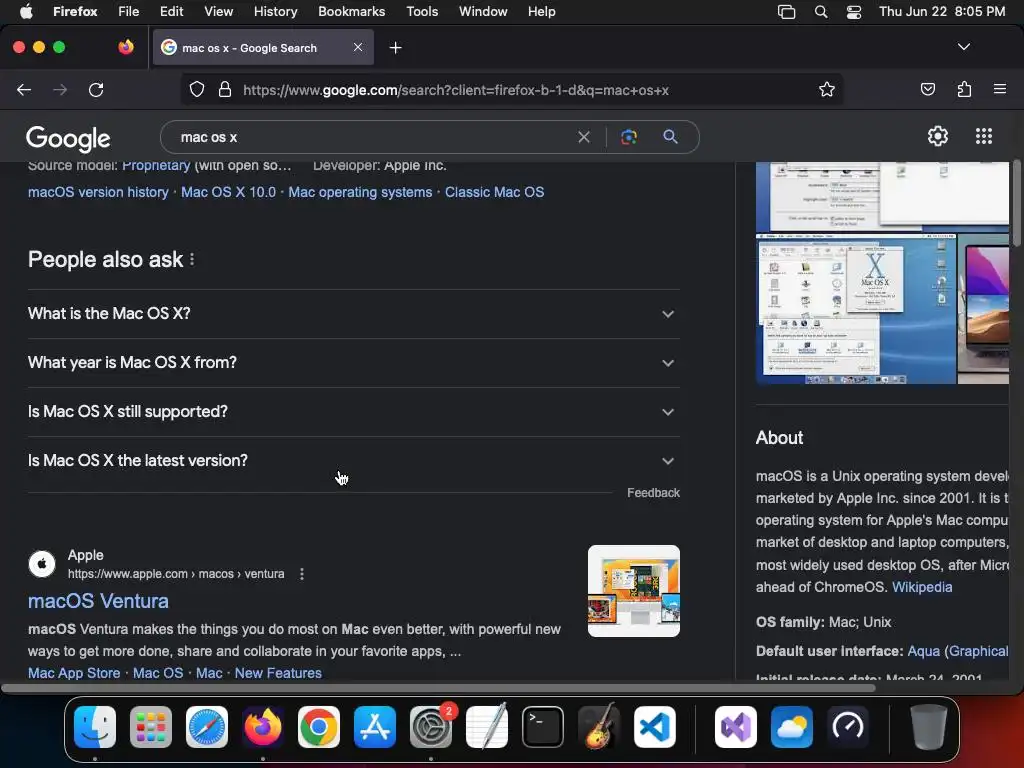1024x768 pixels.
Task: Launch Visual Studio Code from the Dock
Action: [x=654, y=727]
